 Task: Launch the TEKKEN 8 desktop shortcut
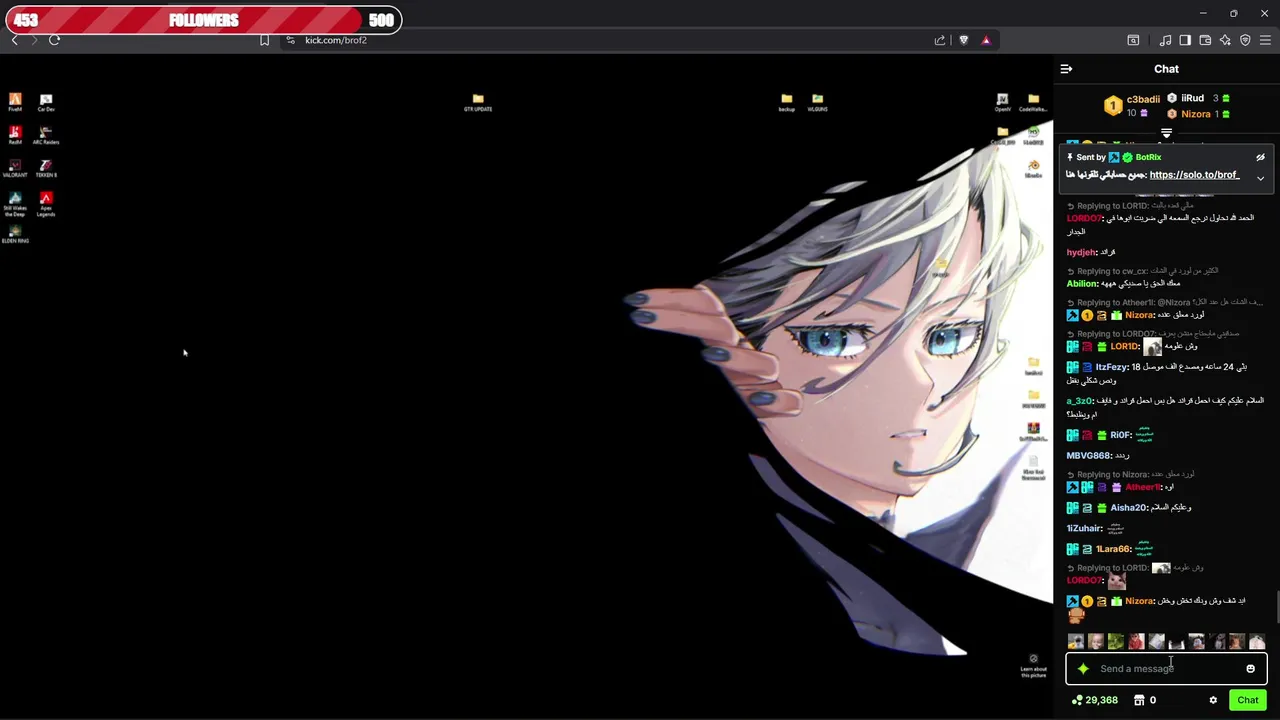[x=46, y=168]
